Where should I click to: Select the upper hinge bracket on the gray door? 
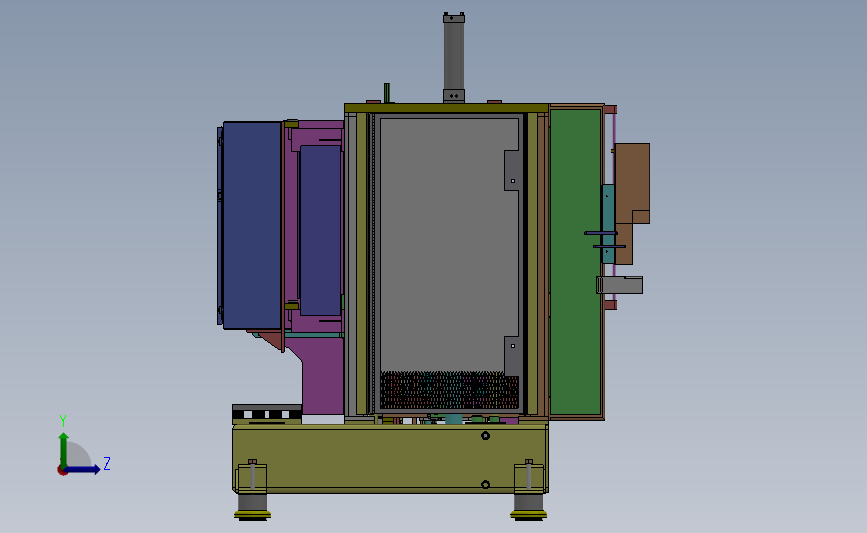(x=512, y=170)
